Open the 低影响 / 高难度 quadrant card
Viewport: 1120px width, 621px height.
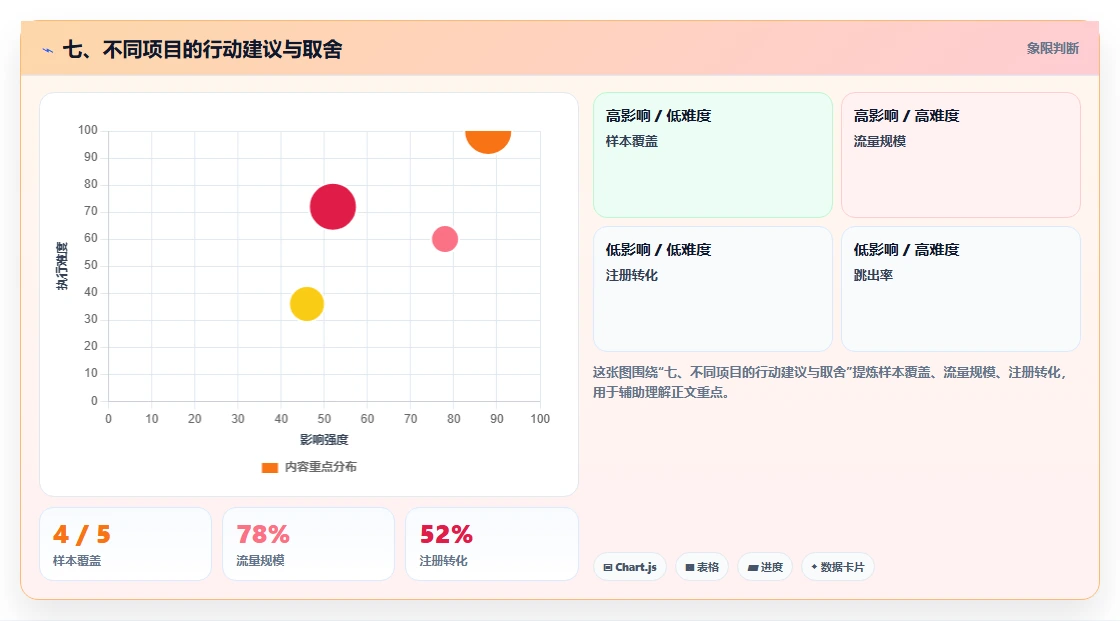tap(960, 289)
